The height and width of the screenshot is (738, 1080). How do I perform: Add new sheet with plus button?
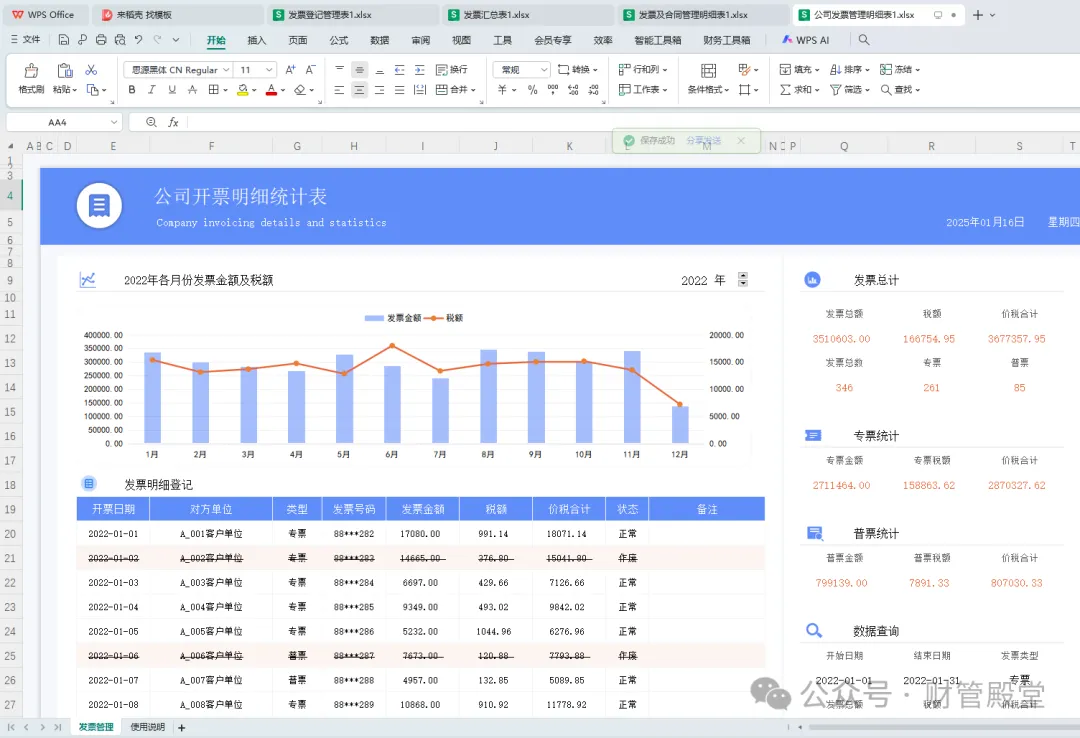[x=182, y=728]
